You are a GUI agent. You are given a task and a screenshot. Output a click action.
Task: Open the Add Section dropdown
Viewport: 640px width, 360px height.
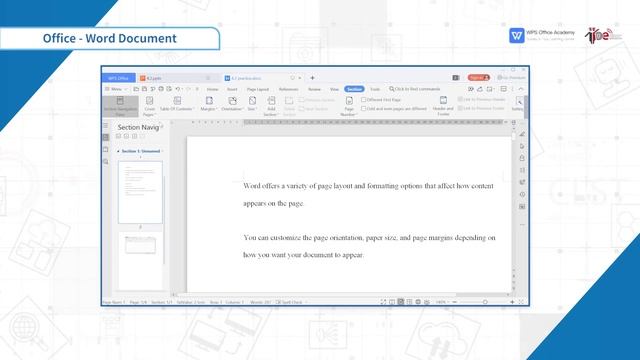[x=271, y=107]
